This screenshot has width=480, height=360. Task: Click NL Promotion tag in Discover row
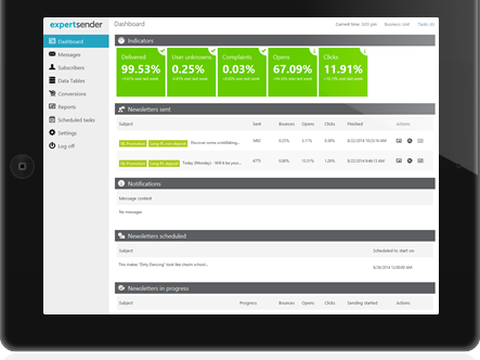(133, 143)
